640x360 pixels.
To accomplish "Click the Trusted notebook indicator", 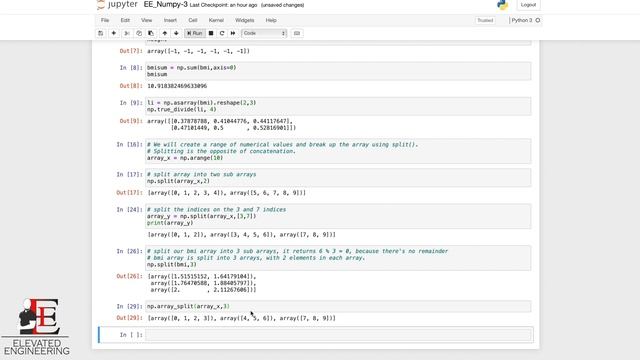I will point(485,20).
